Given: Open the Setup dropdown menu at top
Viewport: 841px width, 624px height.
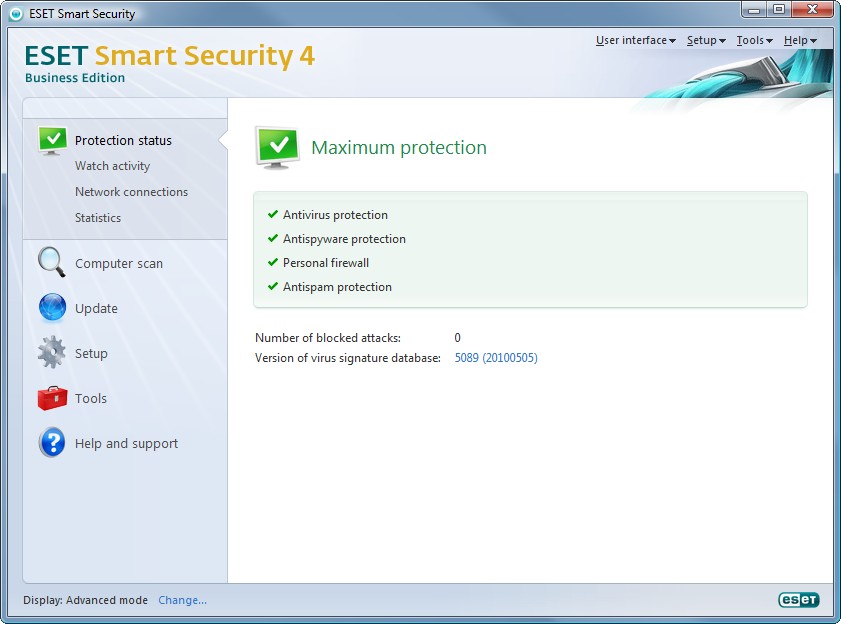Looking at the screenshot, I should click(706, 40).
